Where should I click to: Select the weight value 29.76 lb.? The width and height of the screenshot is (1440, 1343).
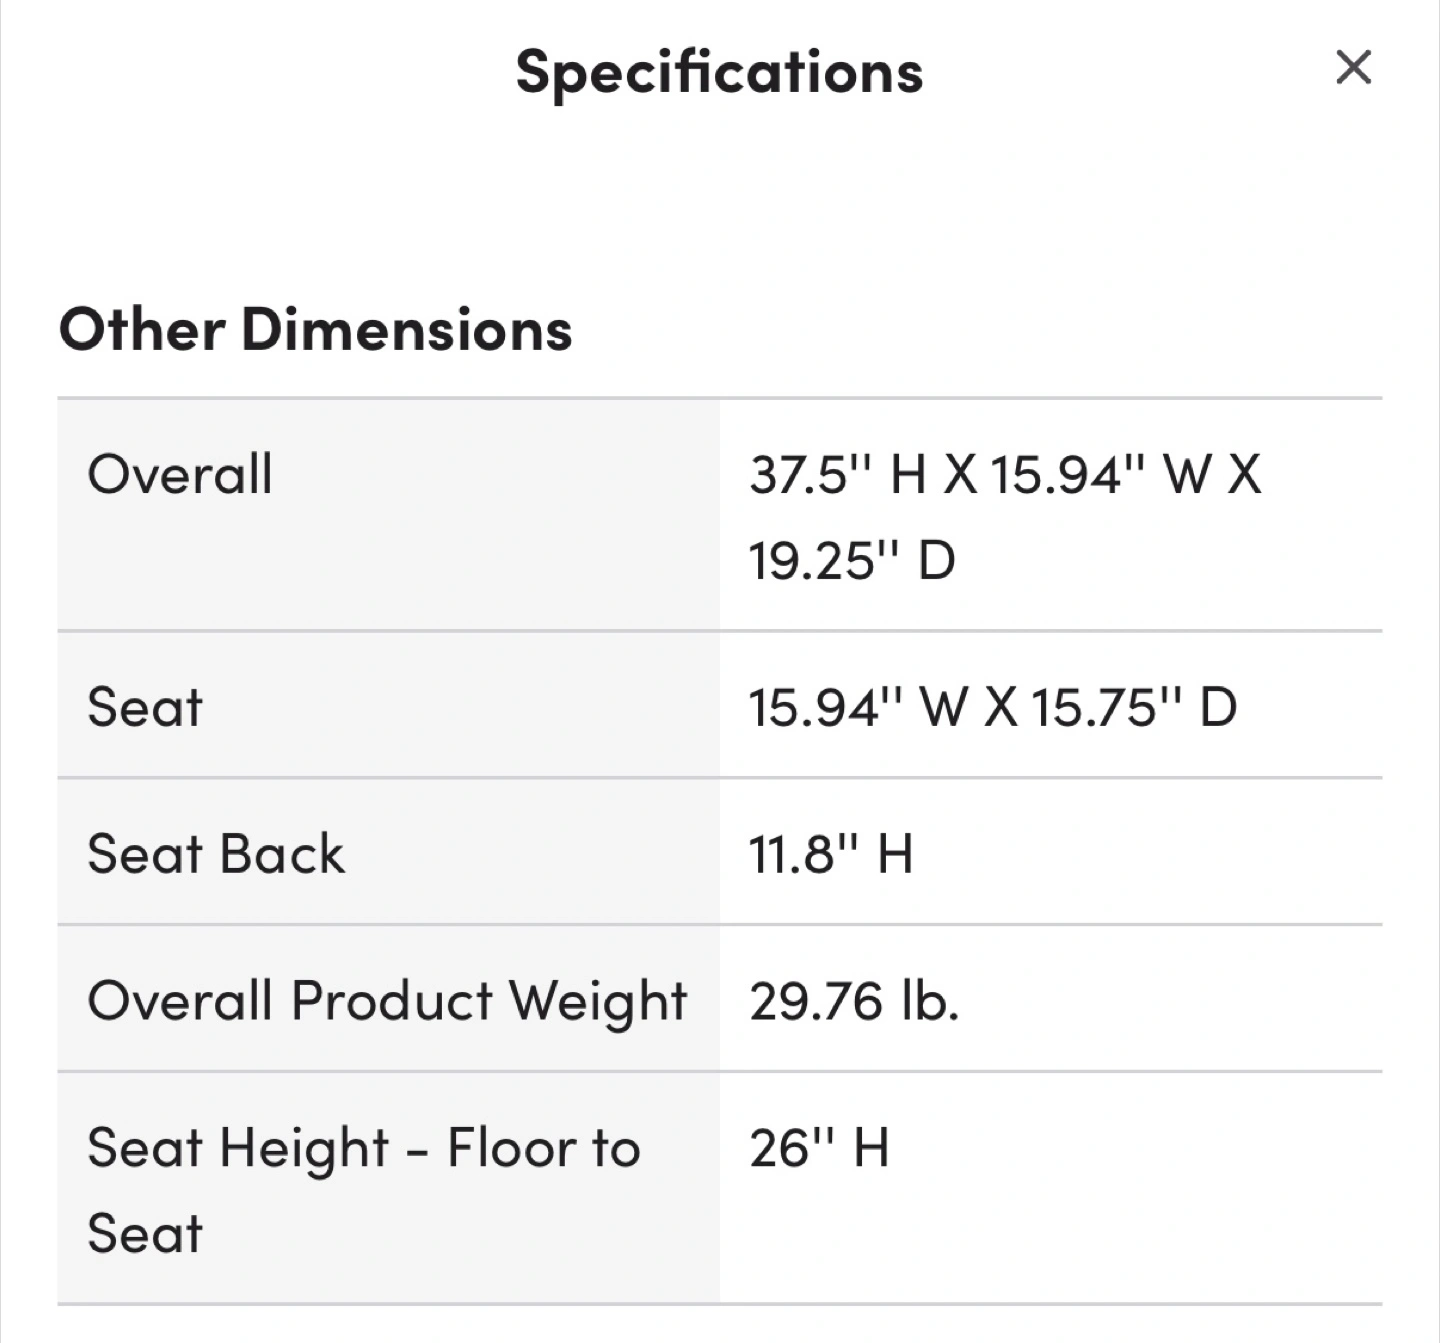pyautogui.click(x=855, y=1001)
